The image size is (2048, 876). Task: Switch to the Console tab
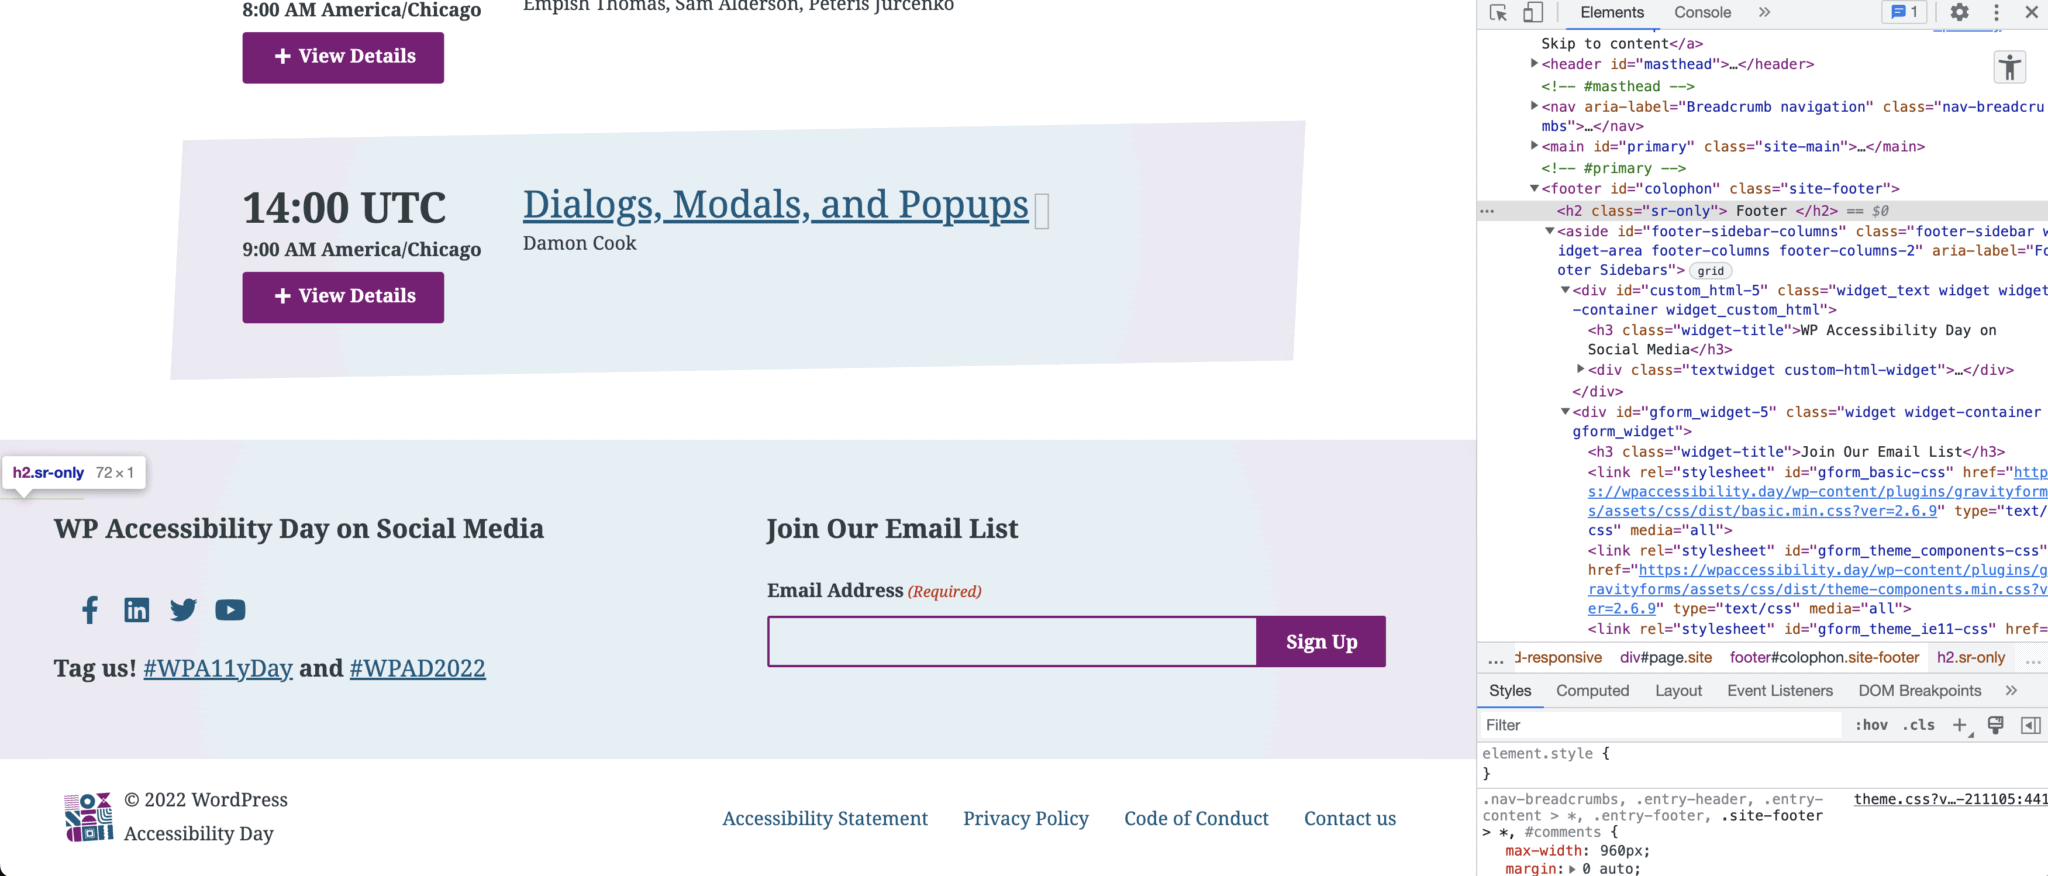(x=1701, y=12)
